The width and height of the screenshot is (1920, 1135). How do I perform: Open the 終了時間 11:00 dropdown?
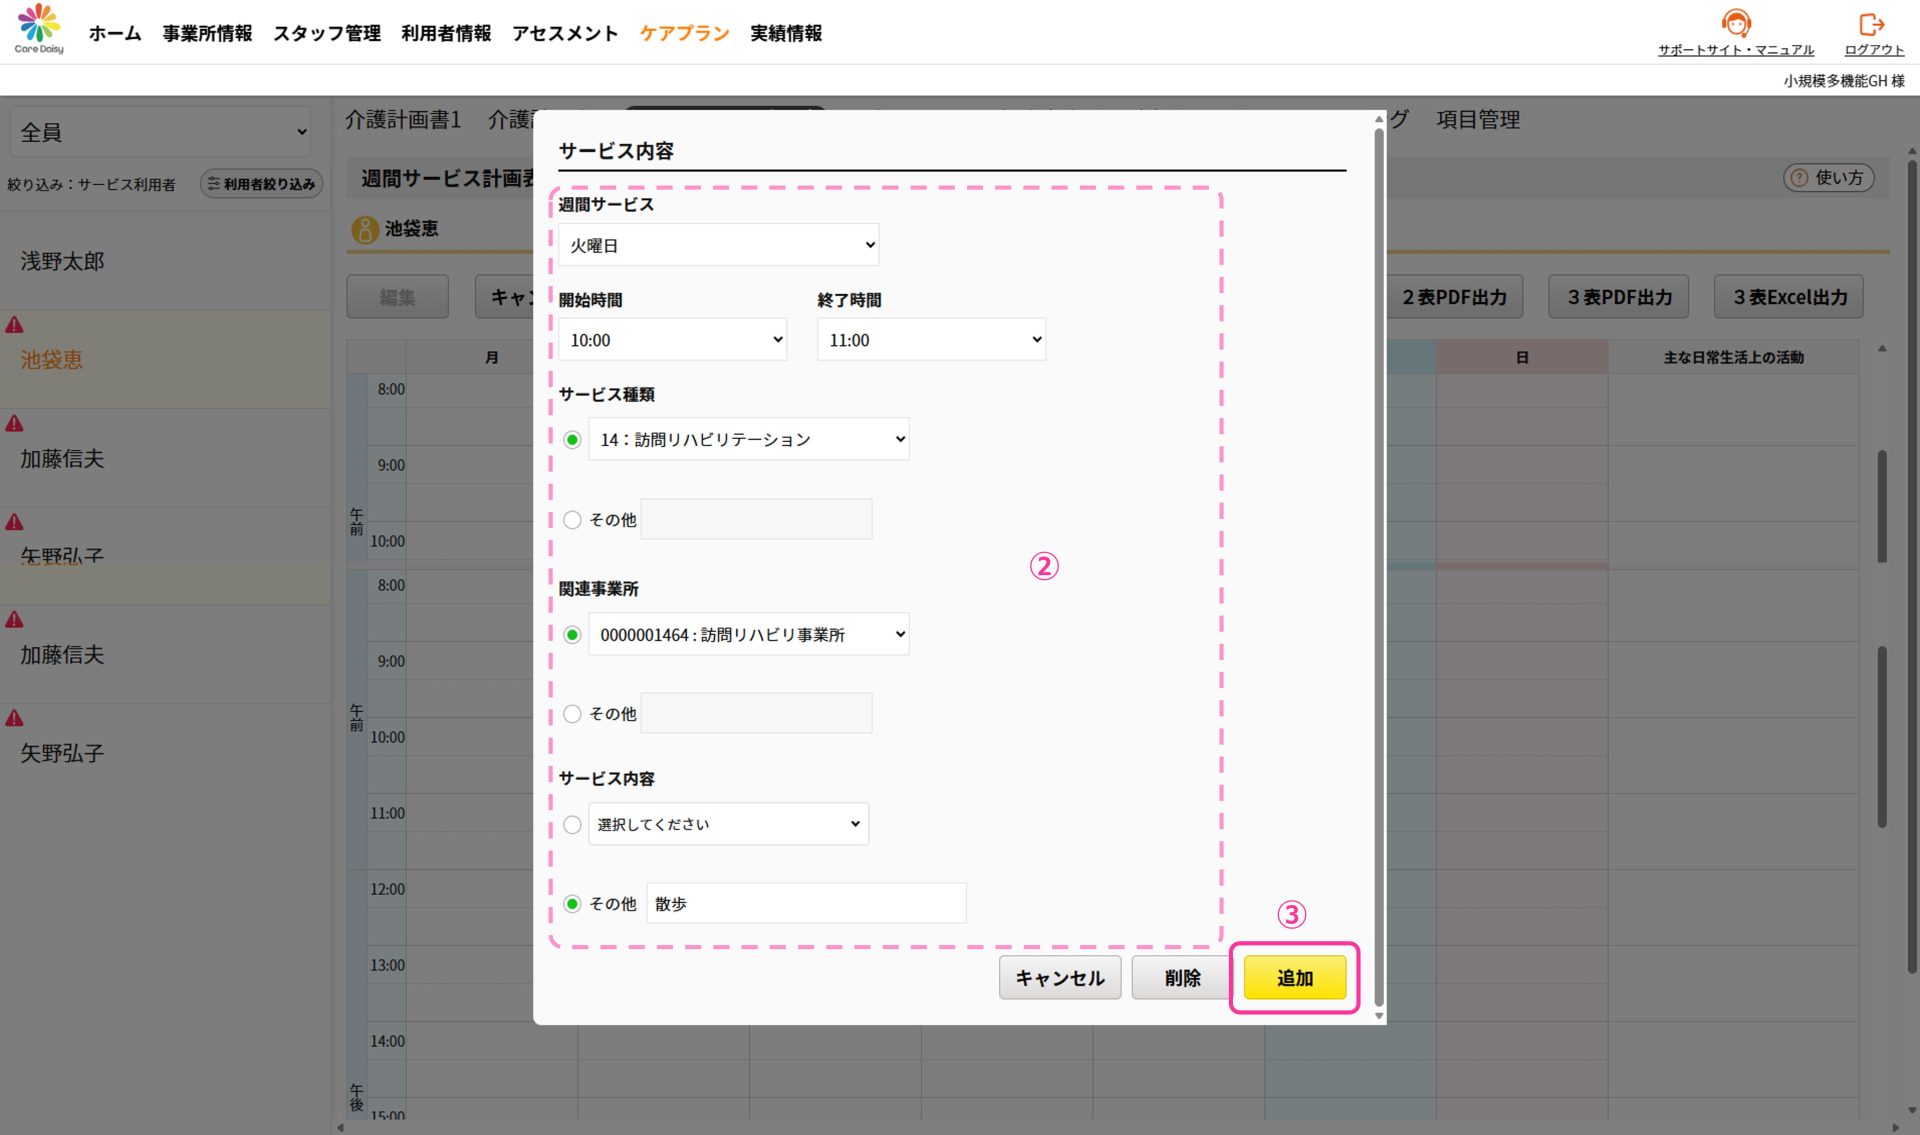931,340
